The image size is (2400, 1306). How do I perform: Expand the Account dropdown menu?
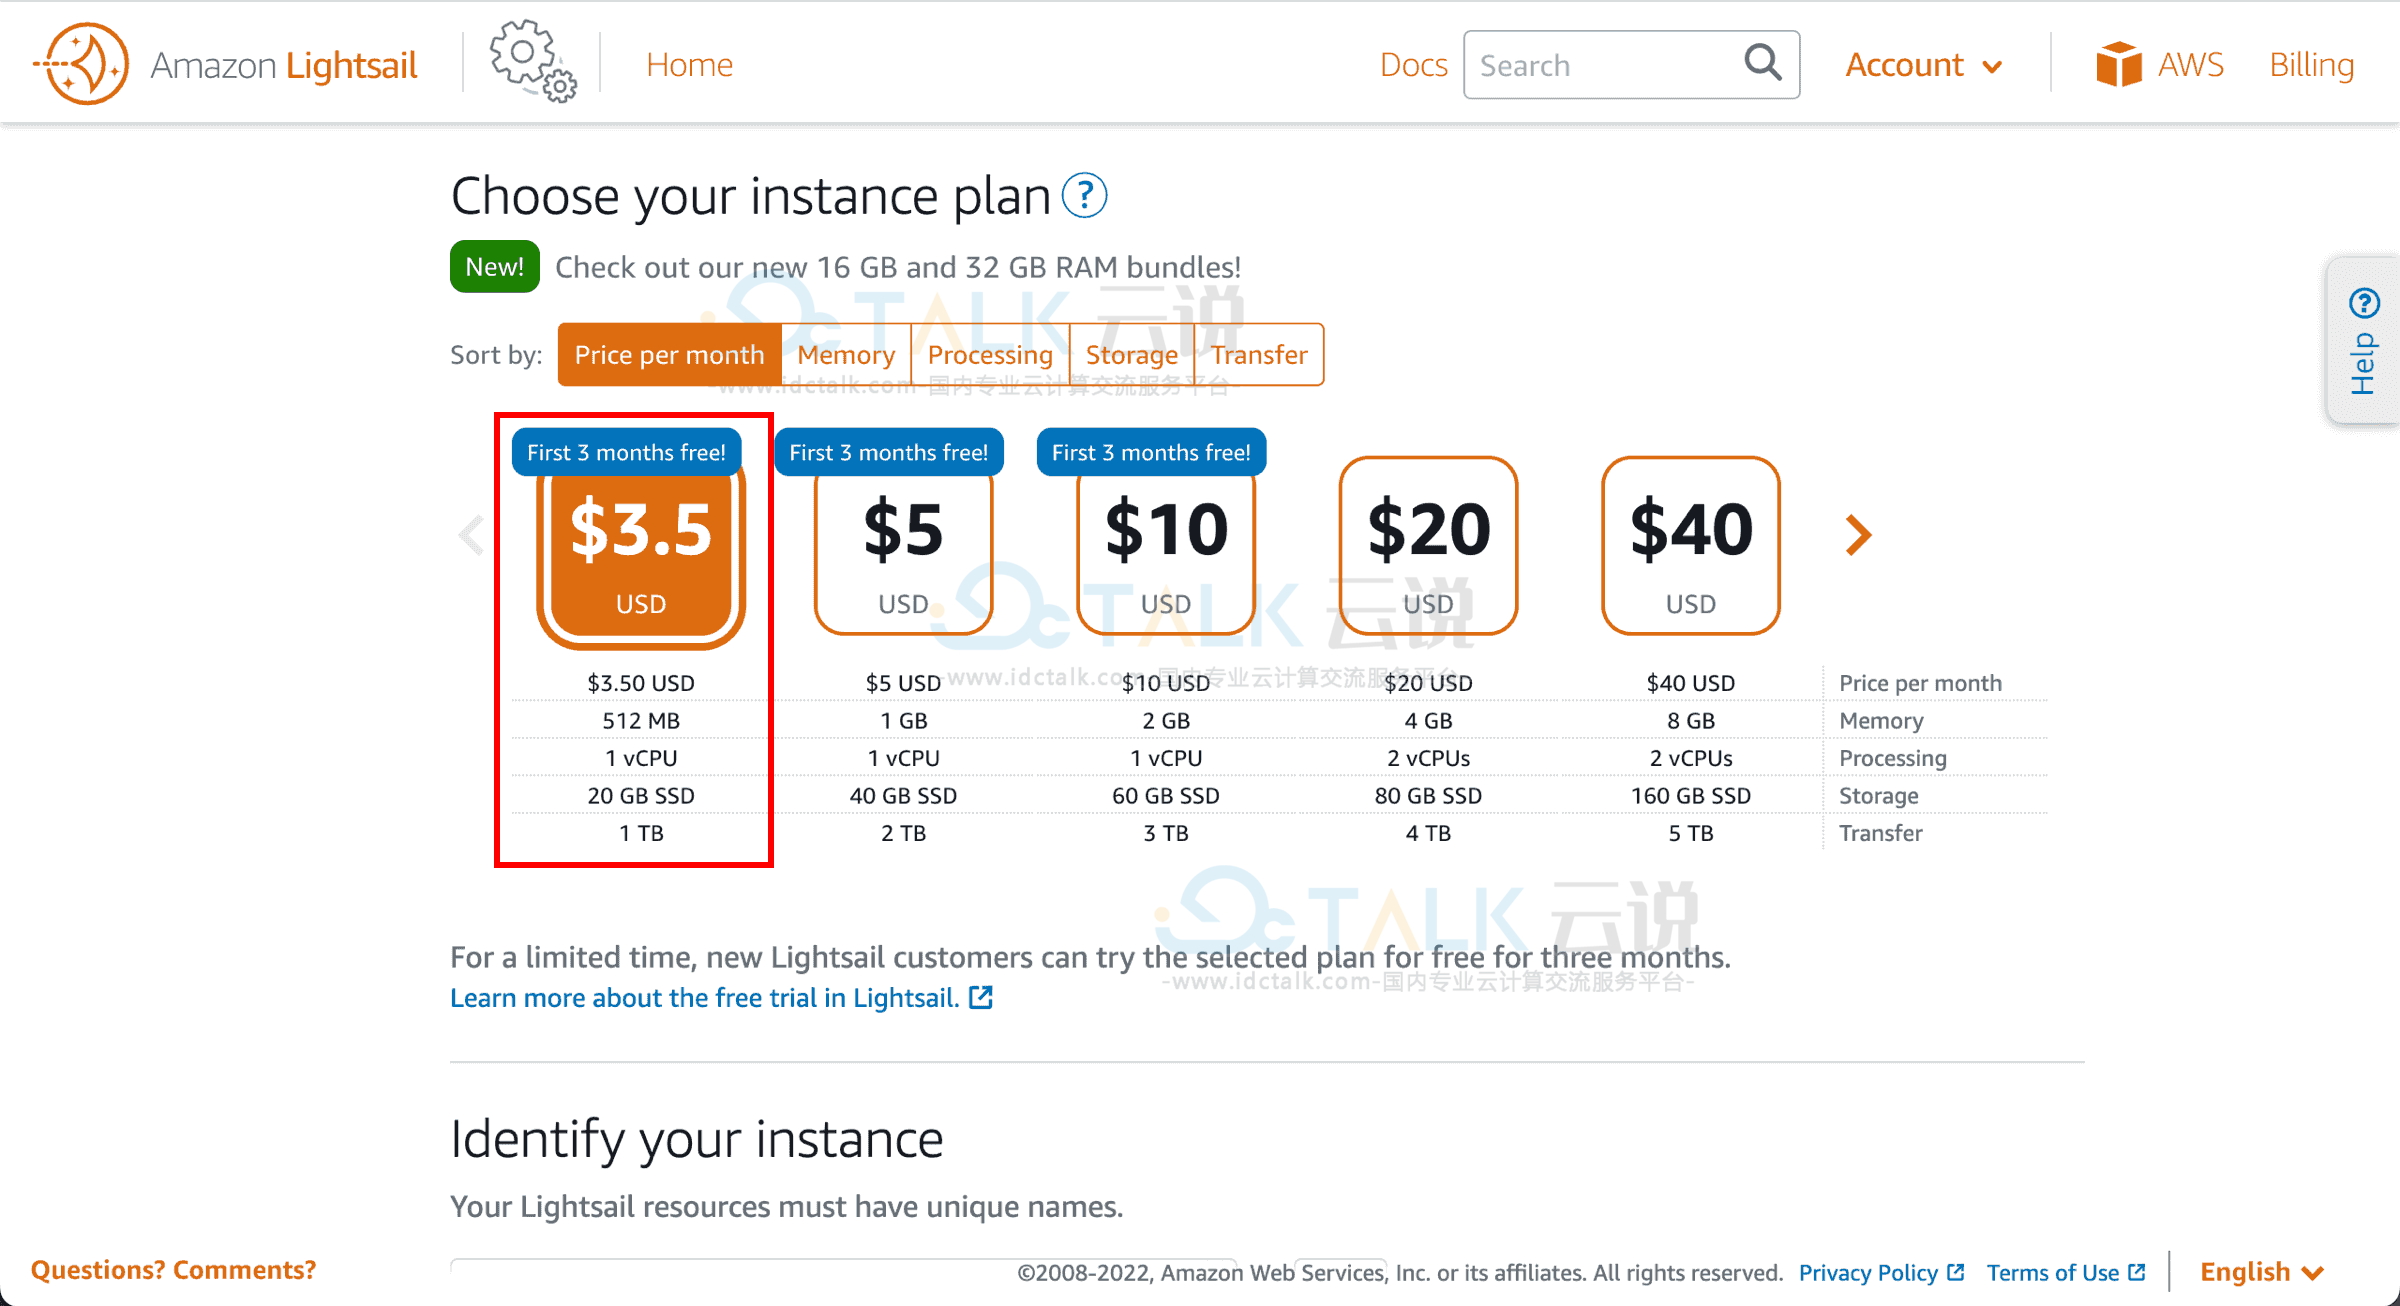tap(1924, 64)
